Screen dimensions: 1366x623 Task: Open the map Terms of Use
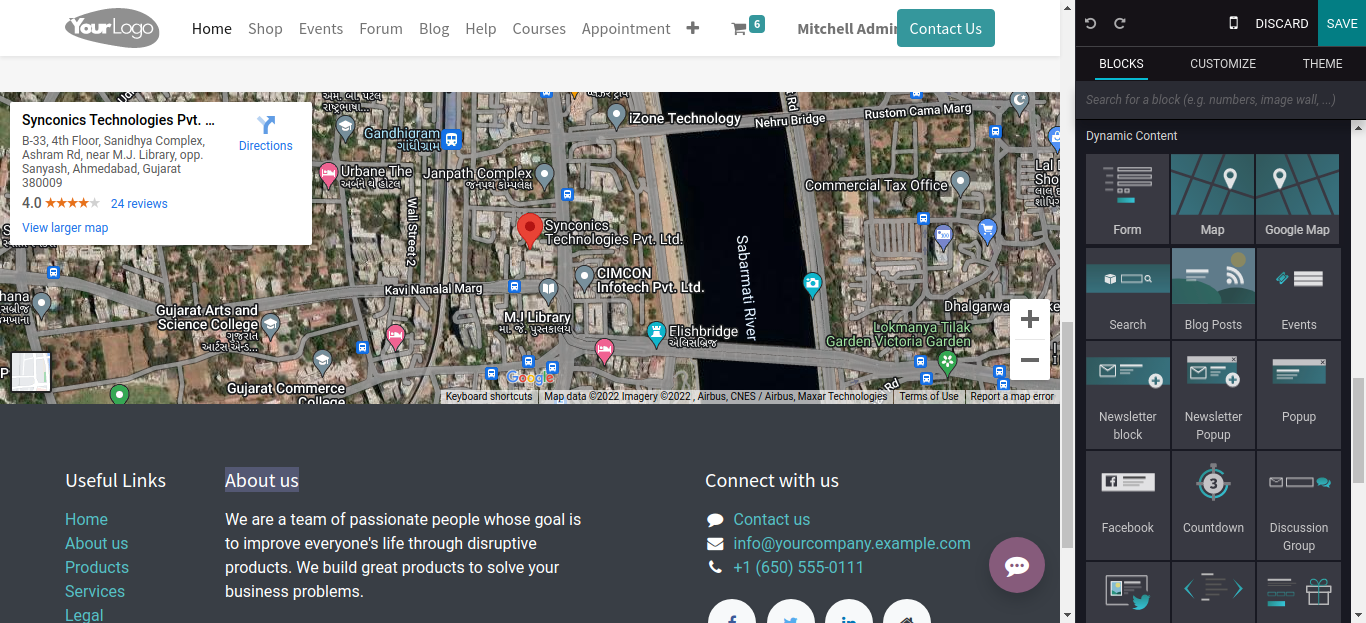coord(929,397)
